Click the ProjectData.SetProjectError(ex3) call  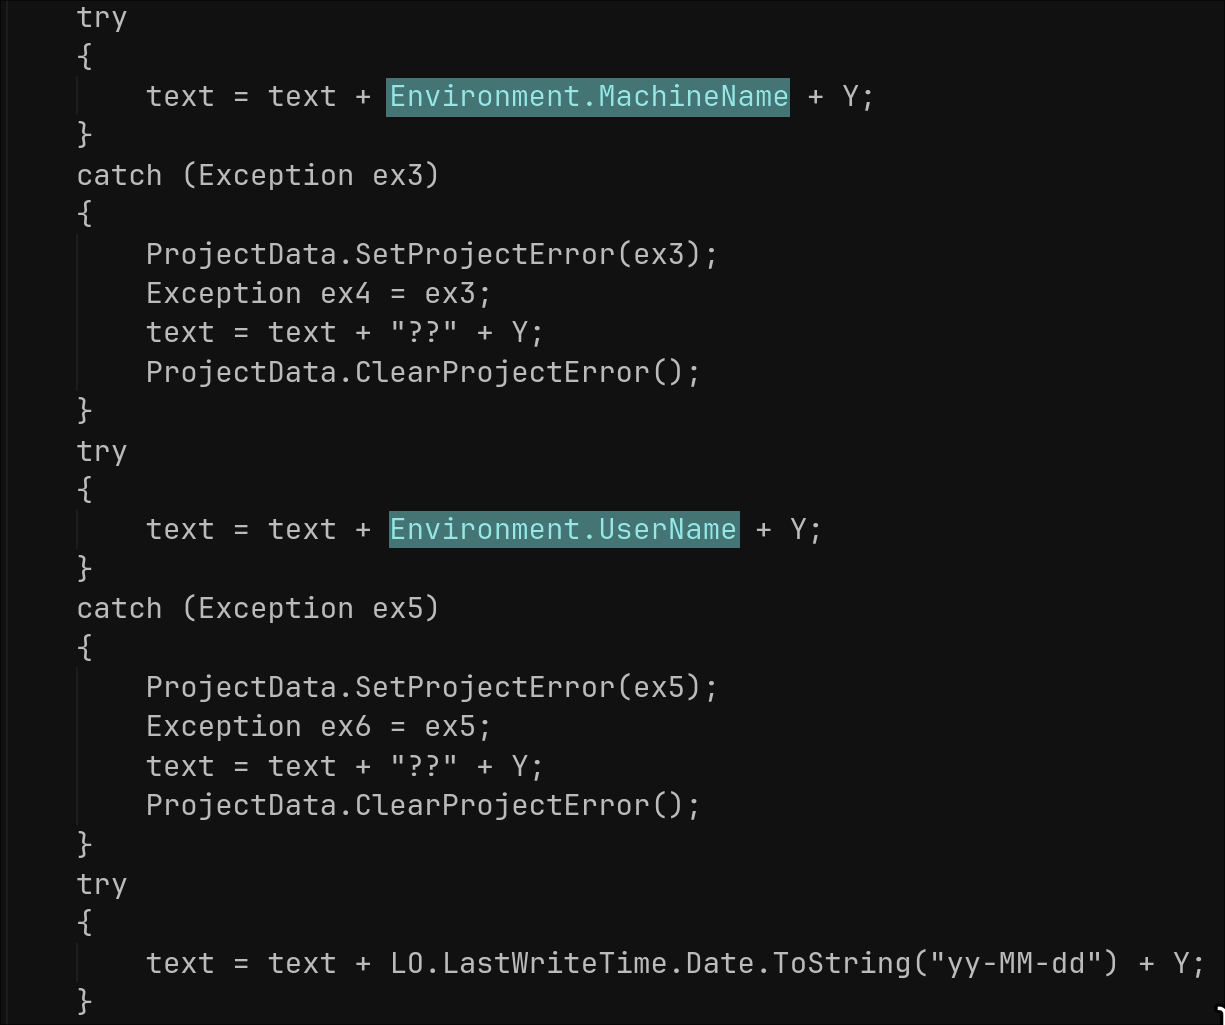431,254
